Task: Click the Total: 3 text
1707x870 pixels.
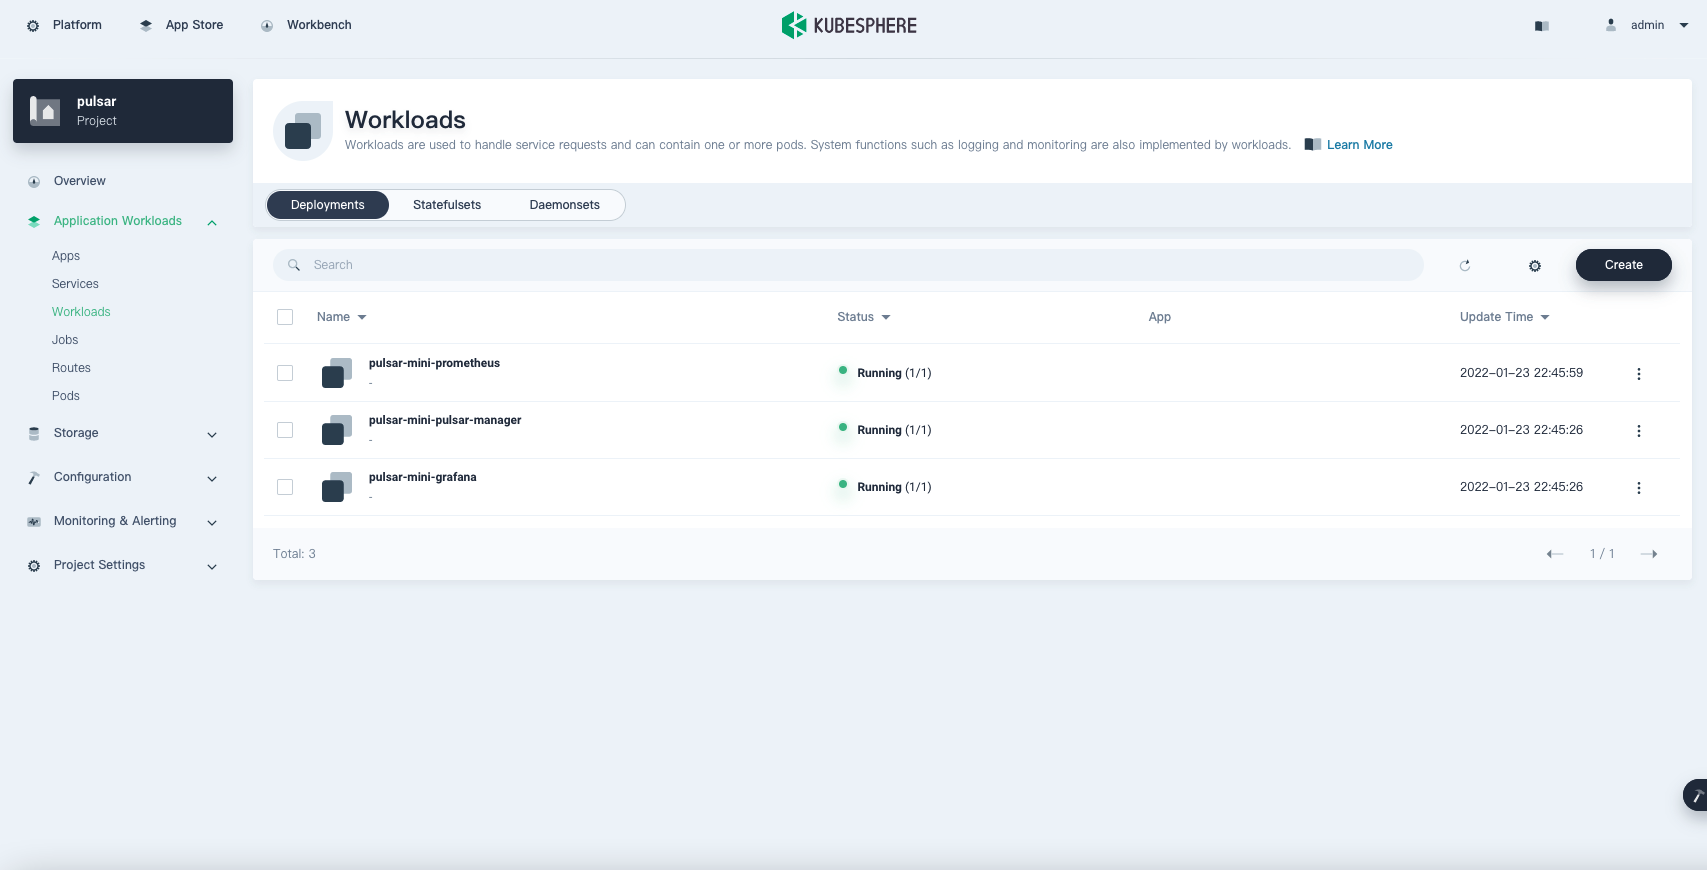Action: coord(294,554)
